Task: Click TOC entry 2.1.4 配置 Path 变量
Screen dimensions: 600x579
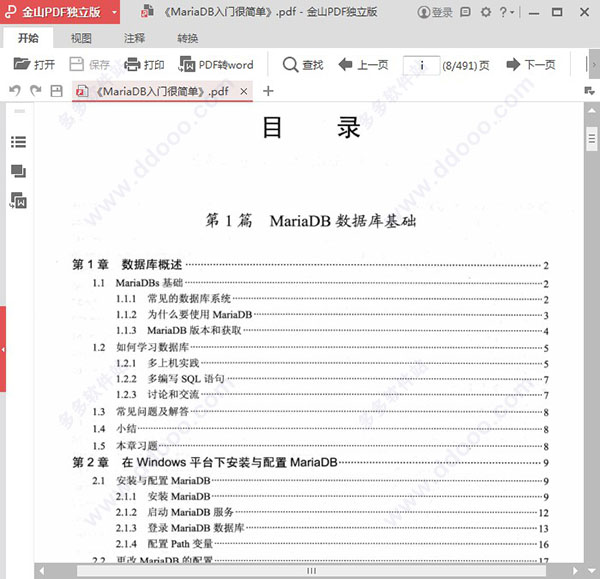Action: point(332,544)
